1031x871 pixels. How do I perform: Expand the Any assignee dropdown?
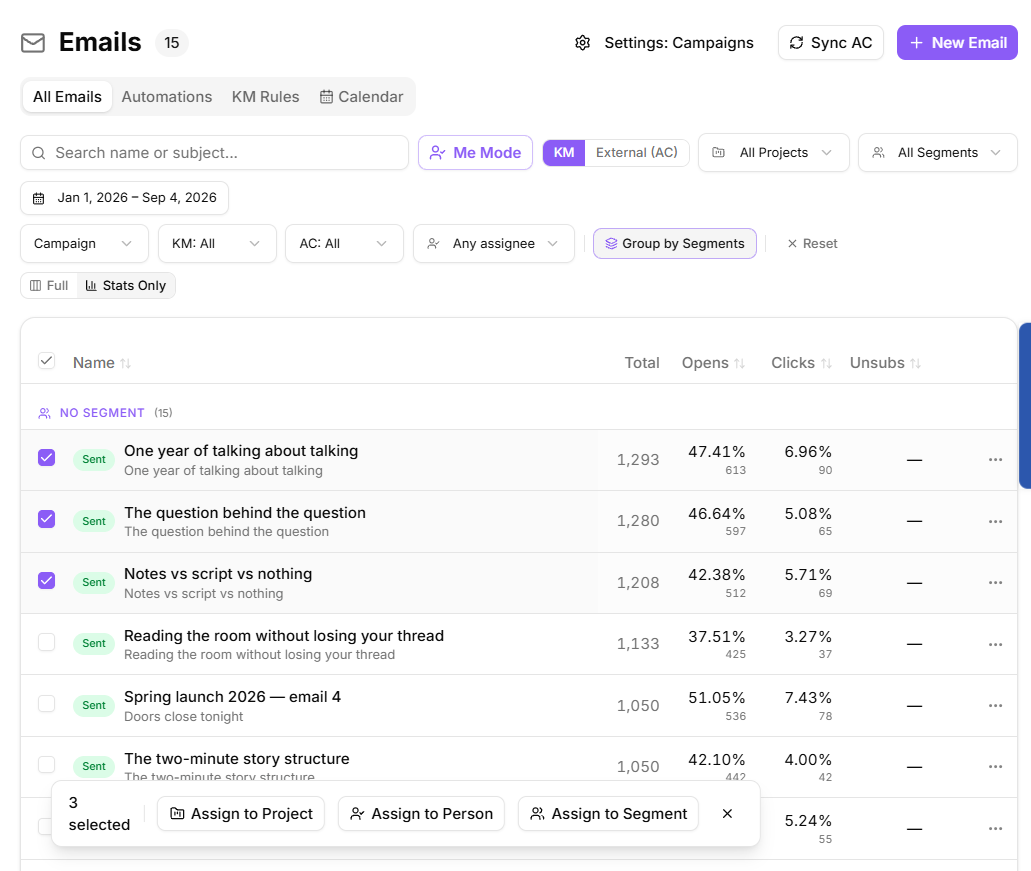[494, 243]
